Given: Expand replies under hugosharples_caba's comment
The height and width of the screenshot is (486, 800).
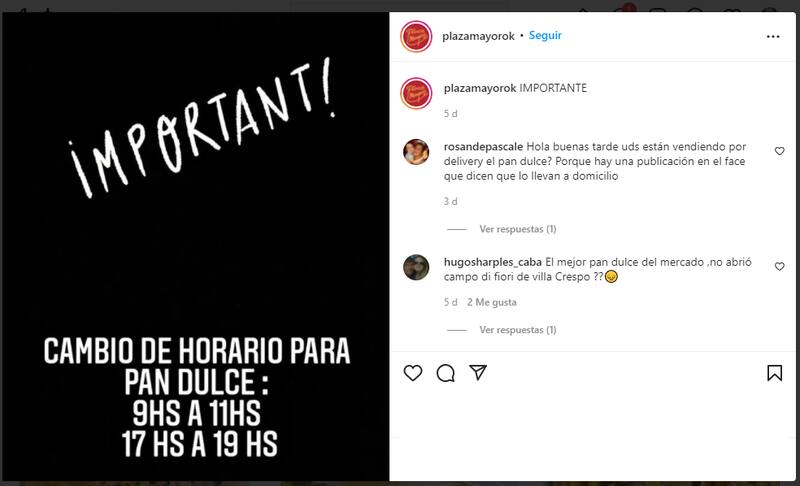Looking at the screenshot, I should 517,330.
